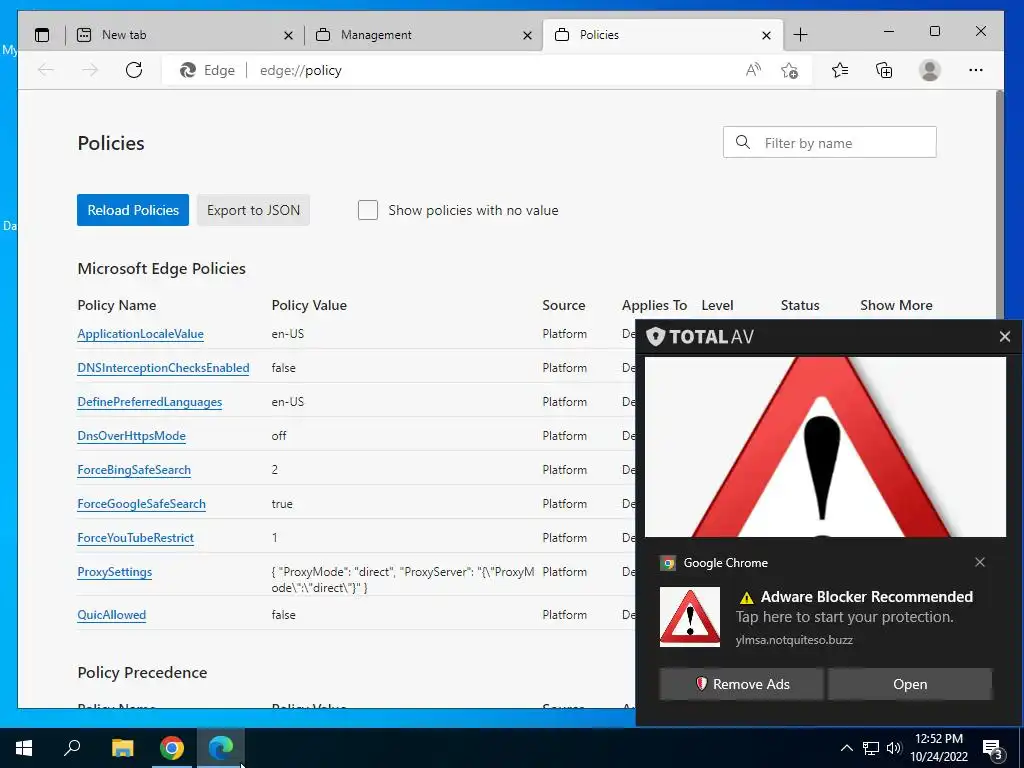Click ProxySettings policy value text
Screen dimensions: 1024x768
(x=402, y=579)
